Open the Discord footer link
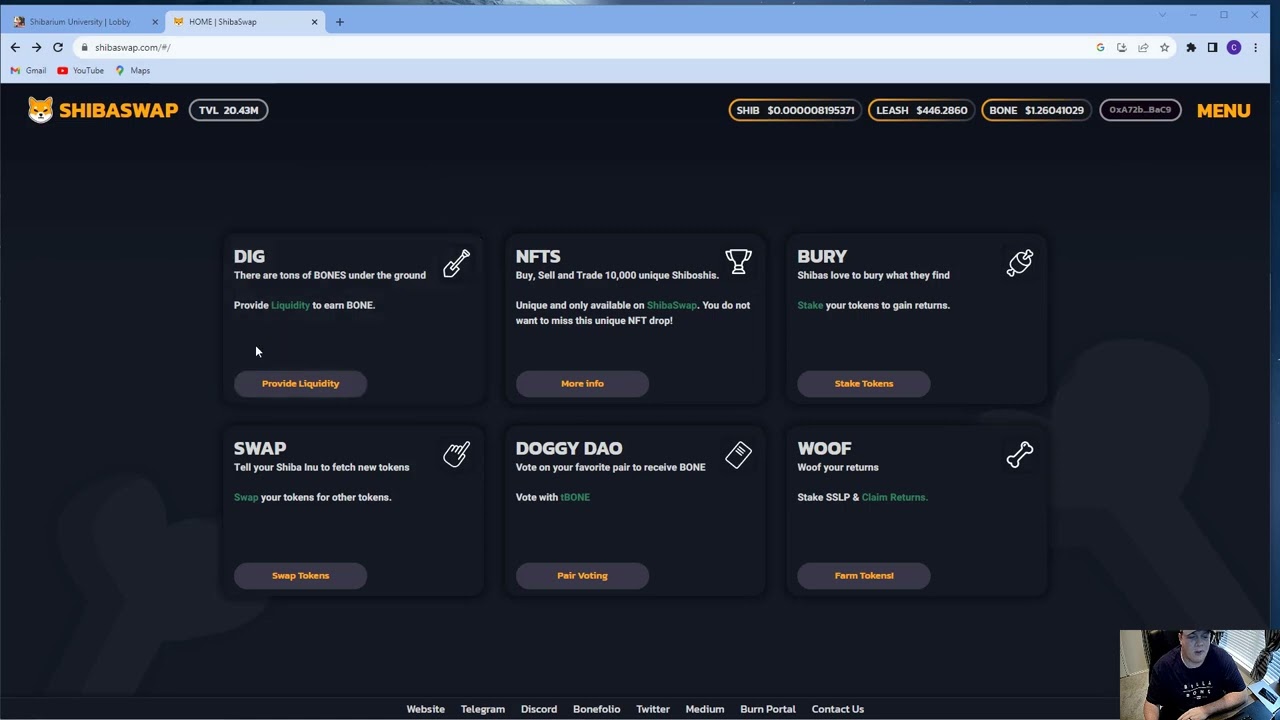 538,709
